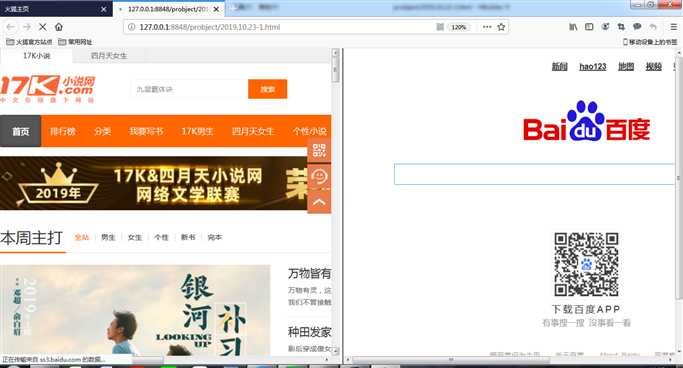Open the page actions three-dot menu
683x368 pixels.
[x=487, y=27]
